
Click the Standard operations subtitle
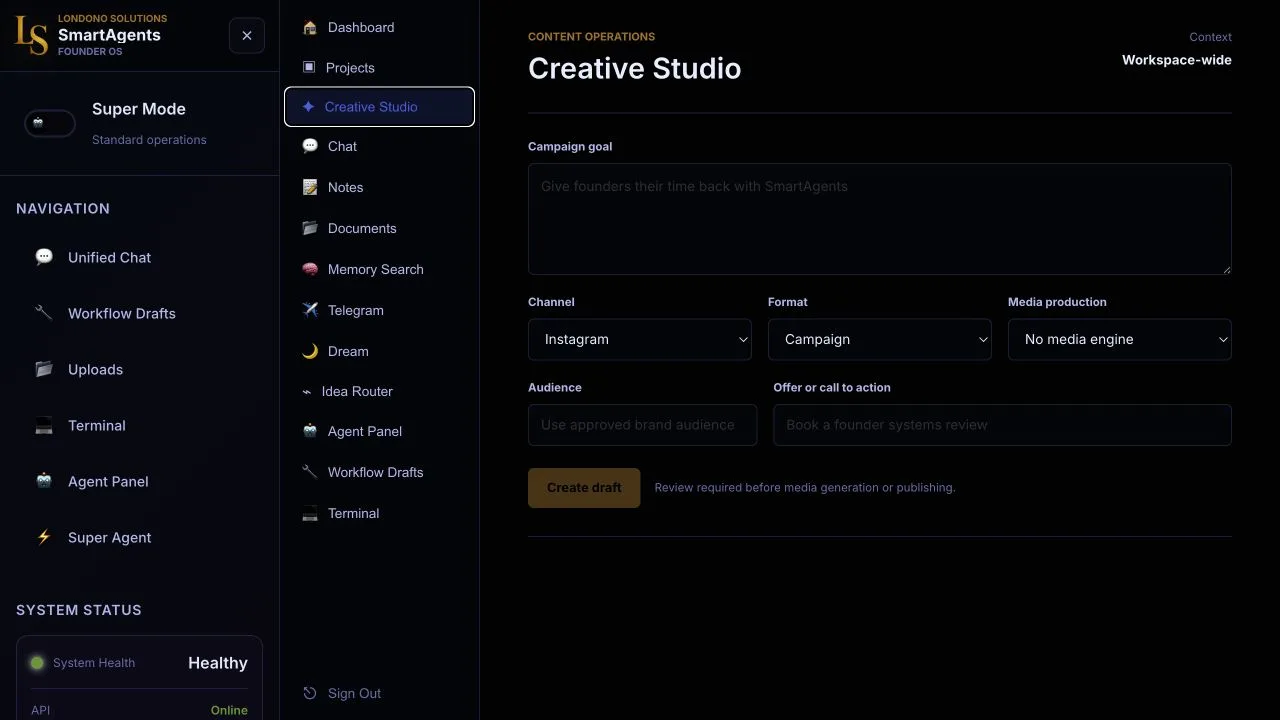pyautogui.click(x=149, y=140)
